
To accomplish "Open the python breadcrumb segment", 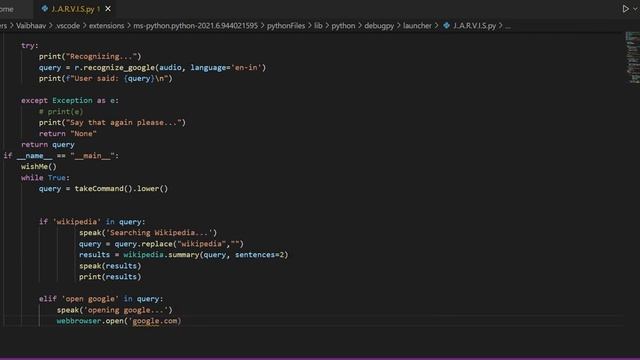I will point(343,26).
